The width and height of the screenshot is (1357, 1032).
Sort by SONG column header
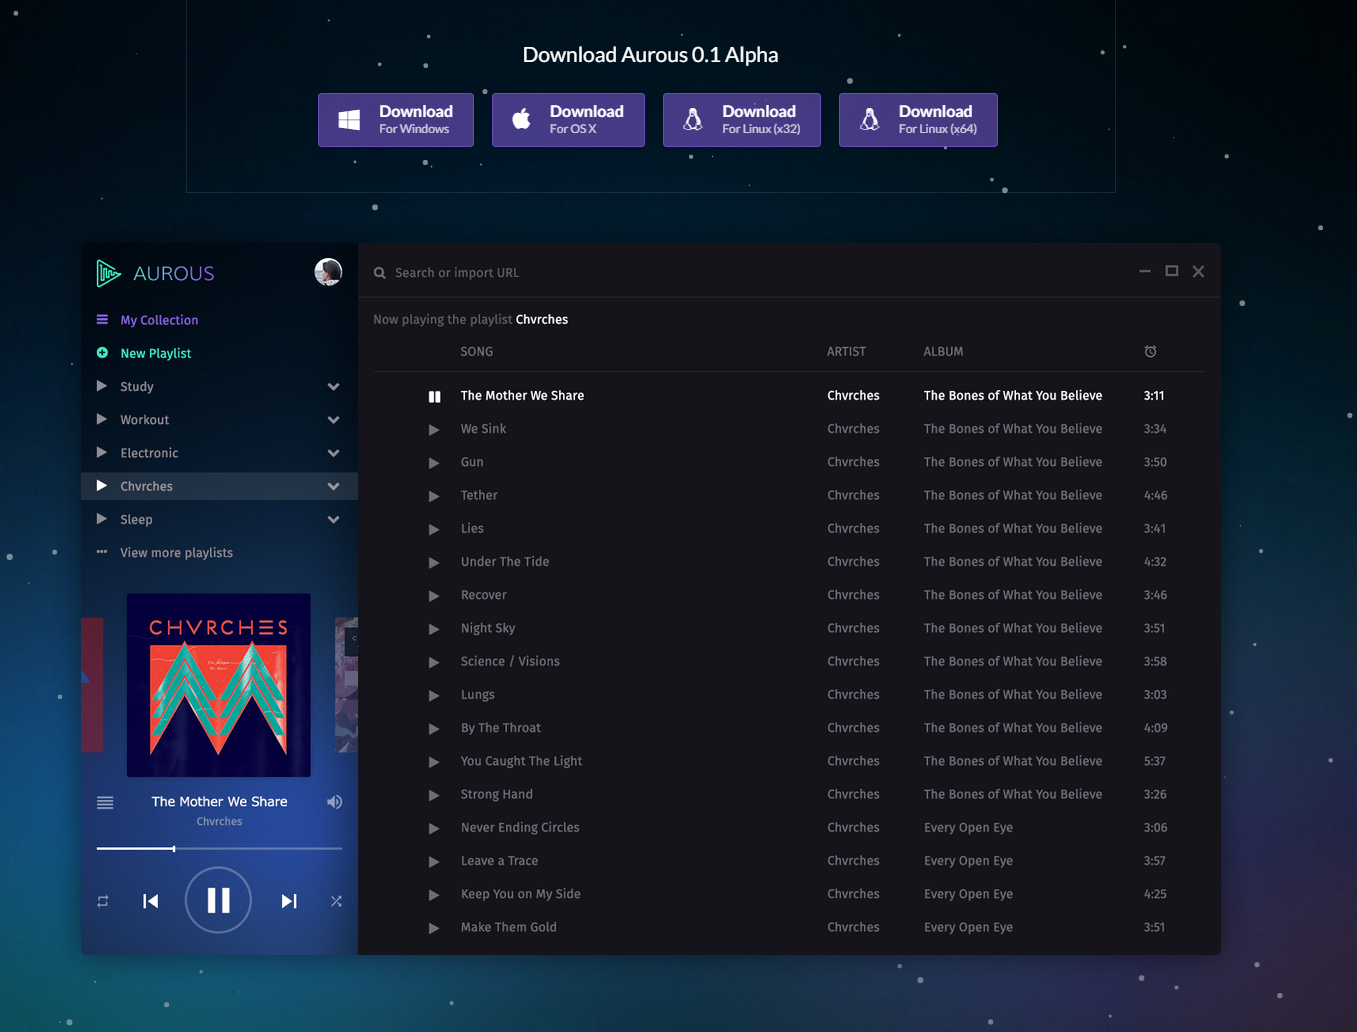tap(477, 352)
